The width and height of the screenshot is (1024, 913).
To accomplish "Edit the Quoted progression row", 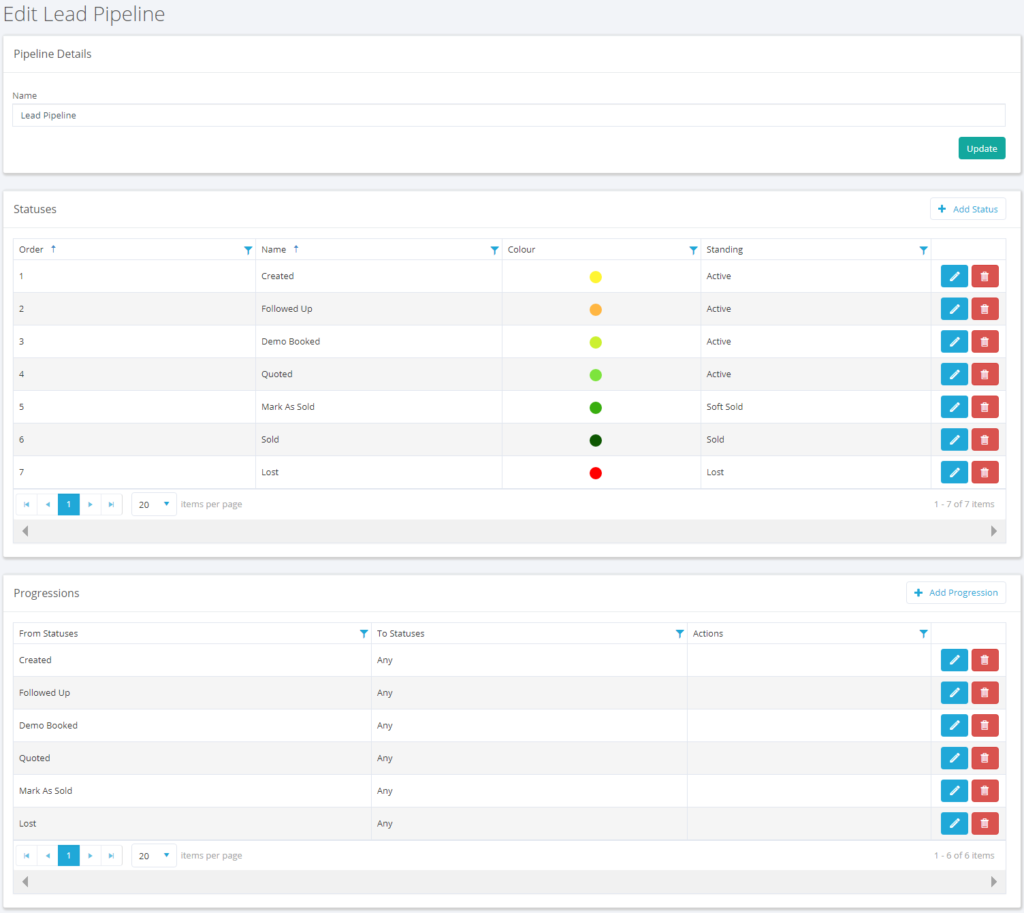I will tap(954, 758).
